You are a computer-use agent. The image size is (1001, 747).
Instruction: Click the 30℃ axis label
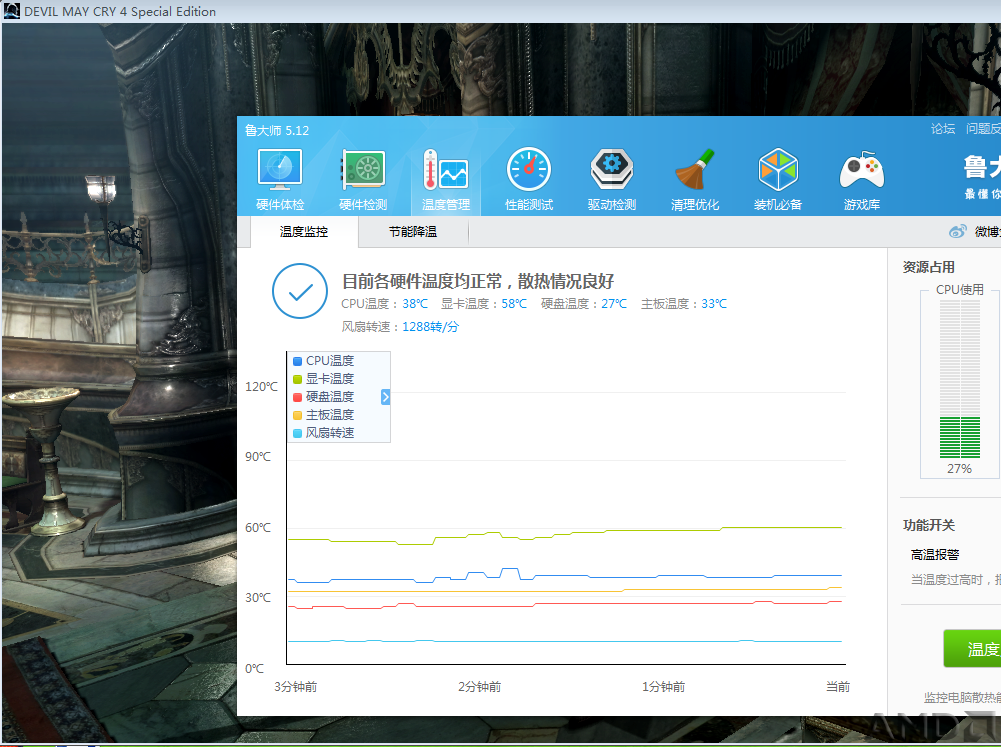[x=258, y=598]
